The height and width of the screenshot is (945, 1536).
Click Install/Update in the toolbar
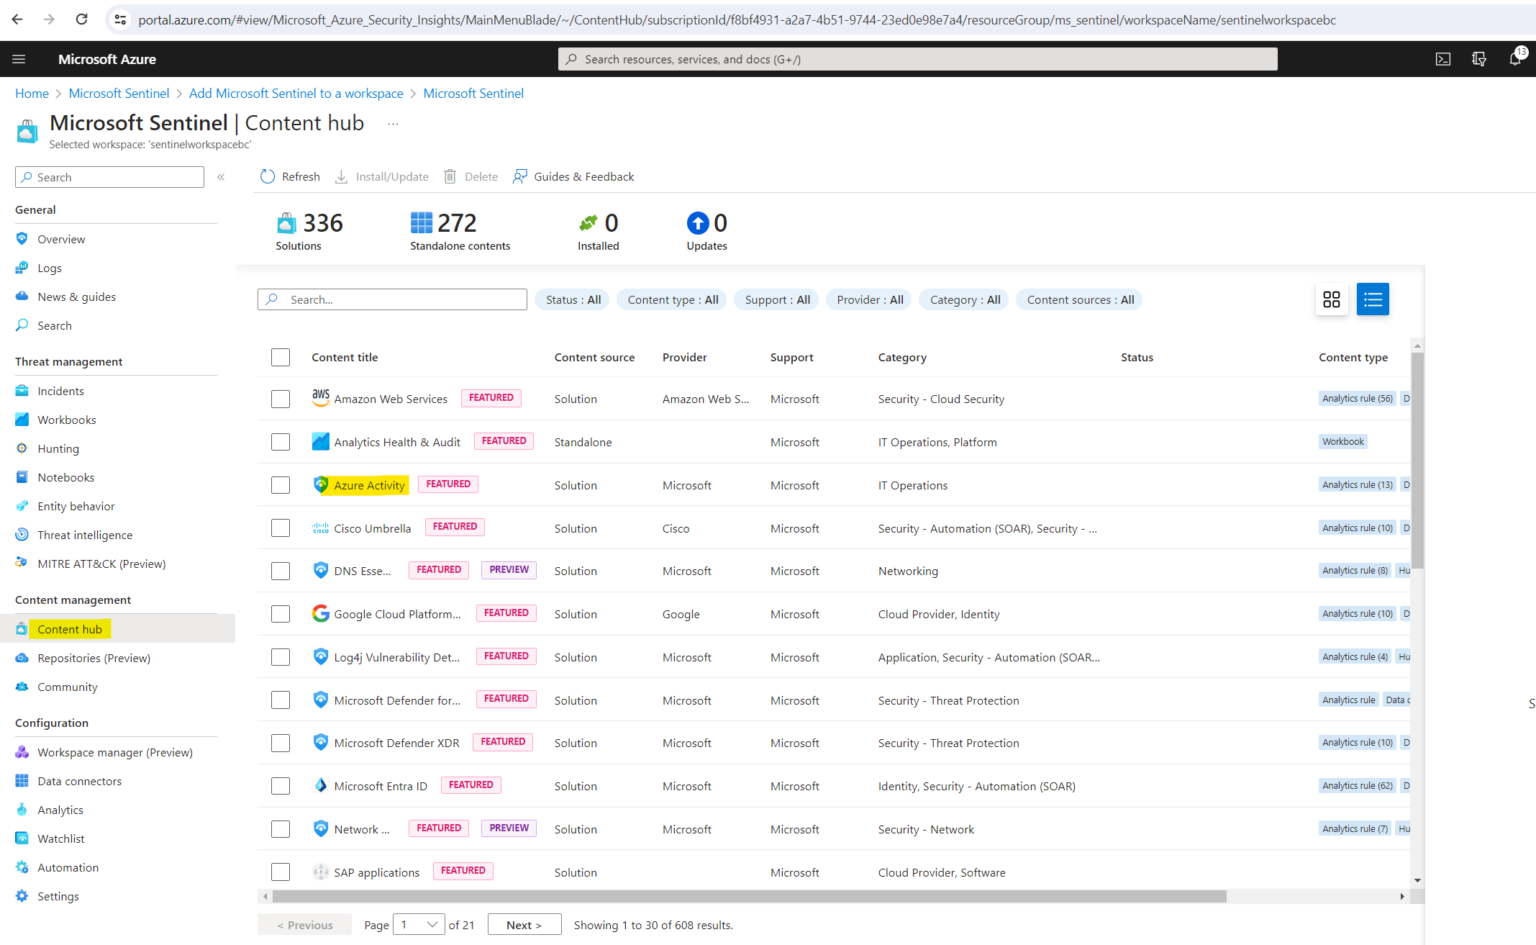tap(381, 177)
